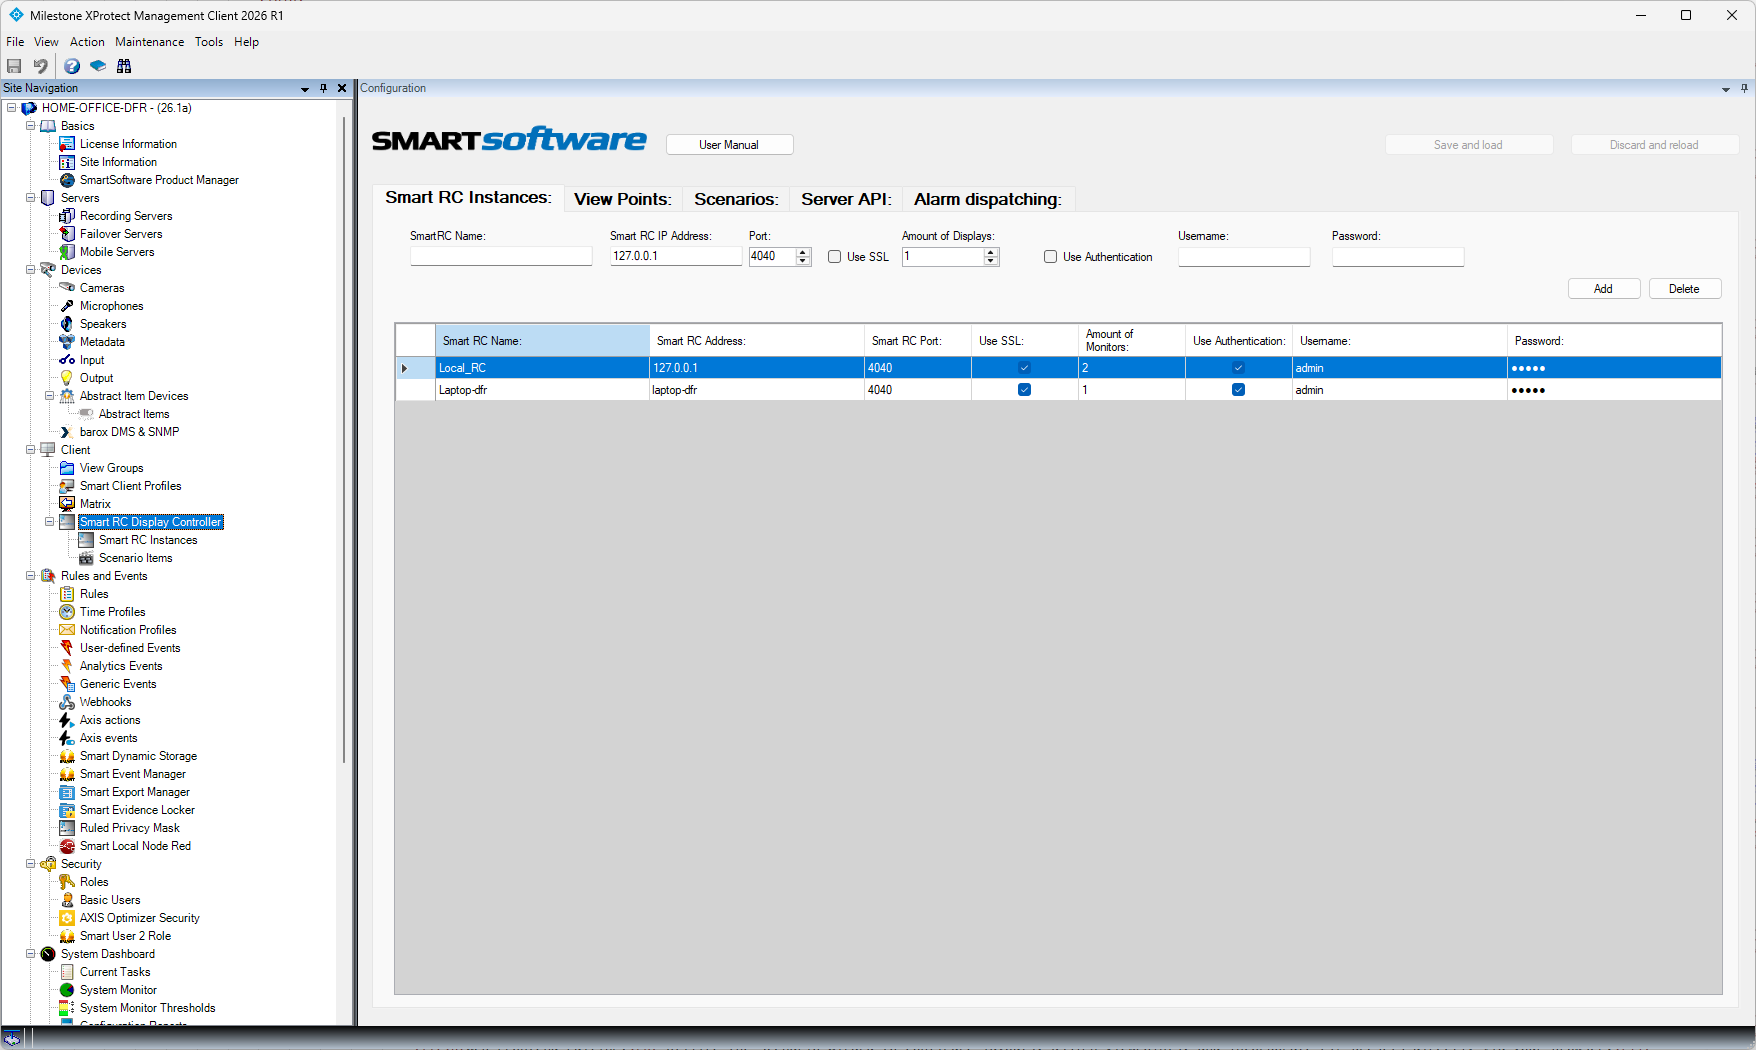Focus the Smart RC IP Address field
1756x1050 pixels.
(x=676, y=257)
